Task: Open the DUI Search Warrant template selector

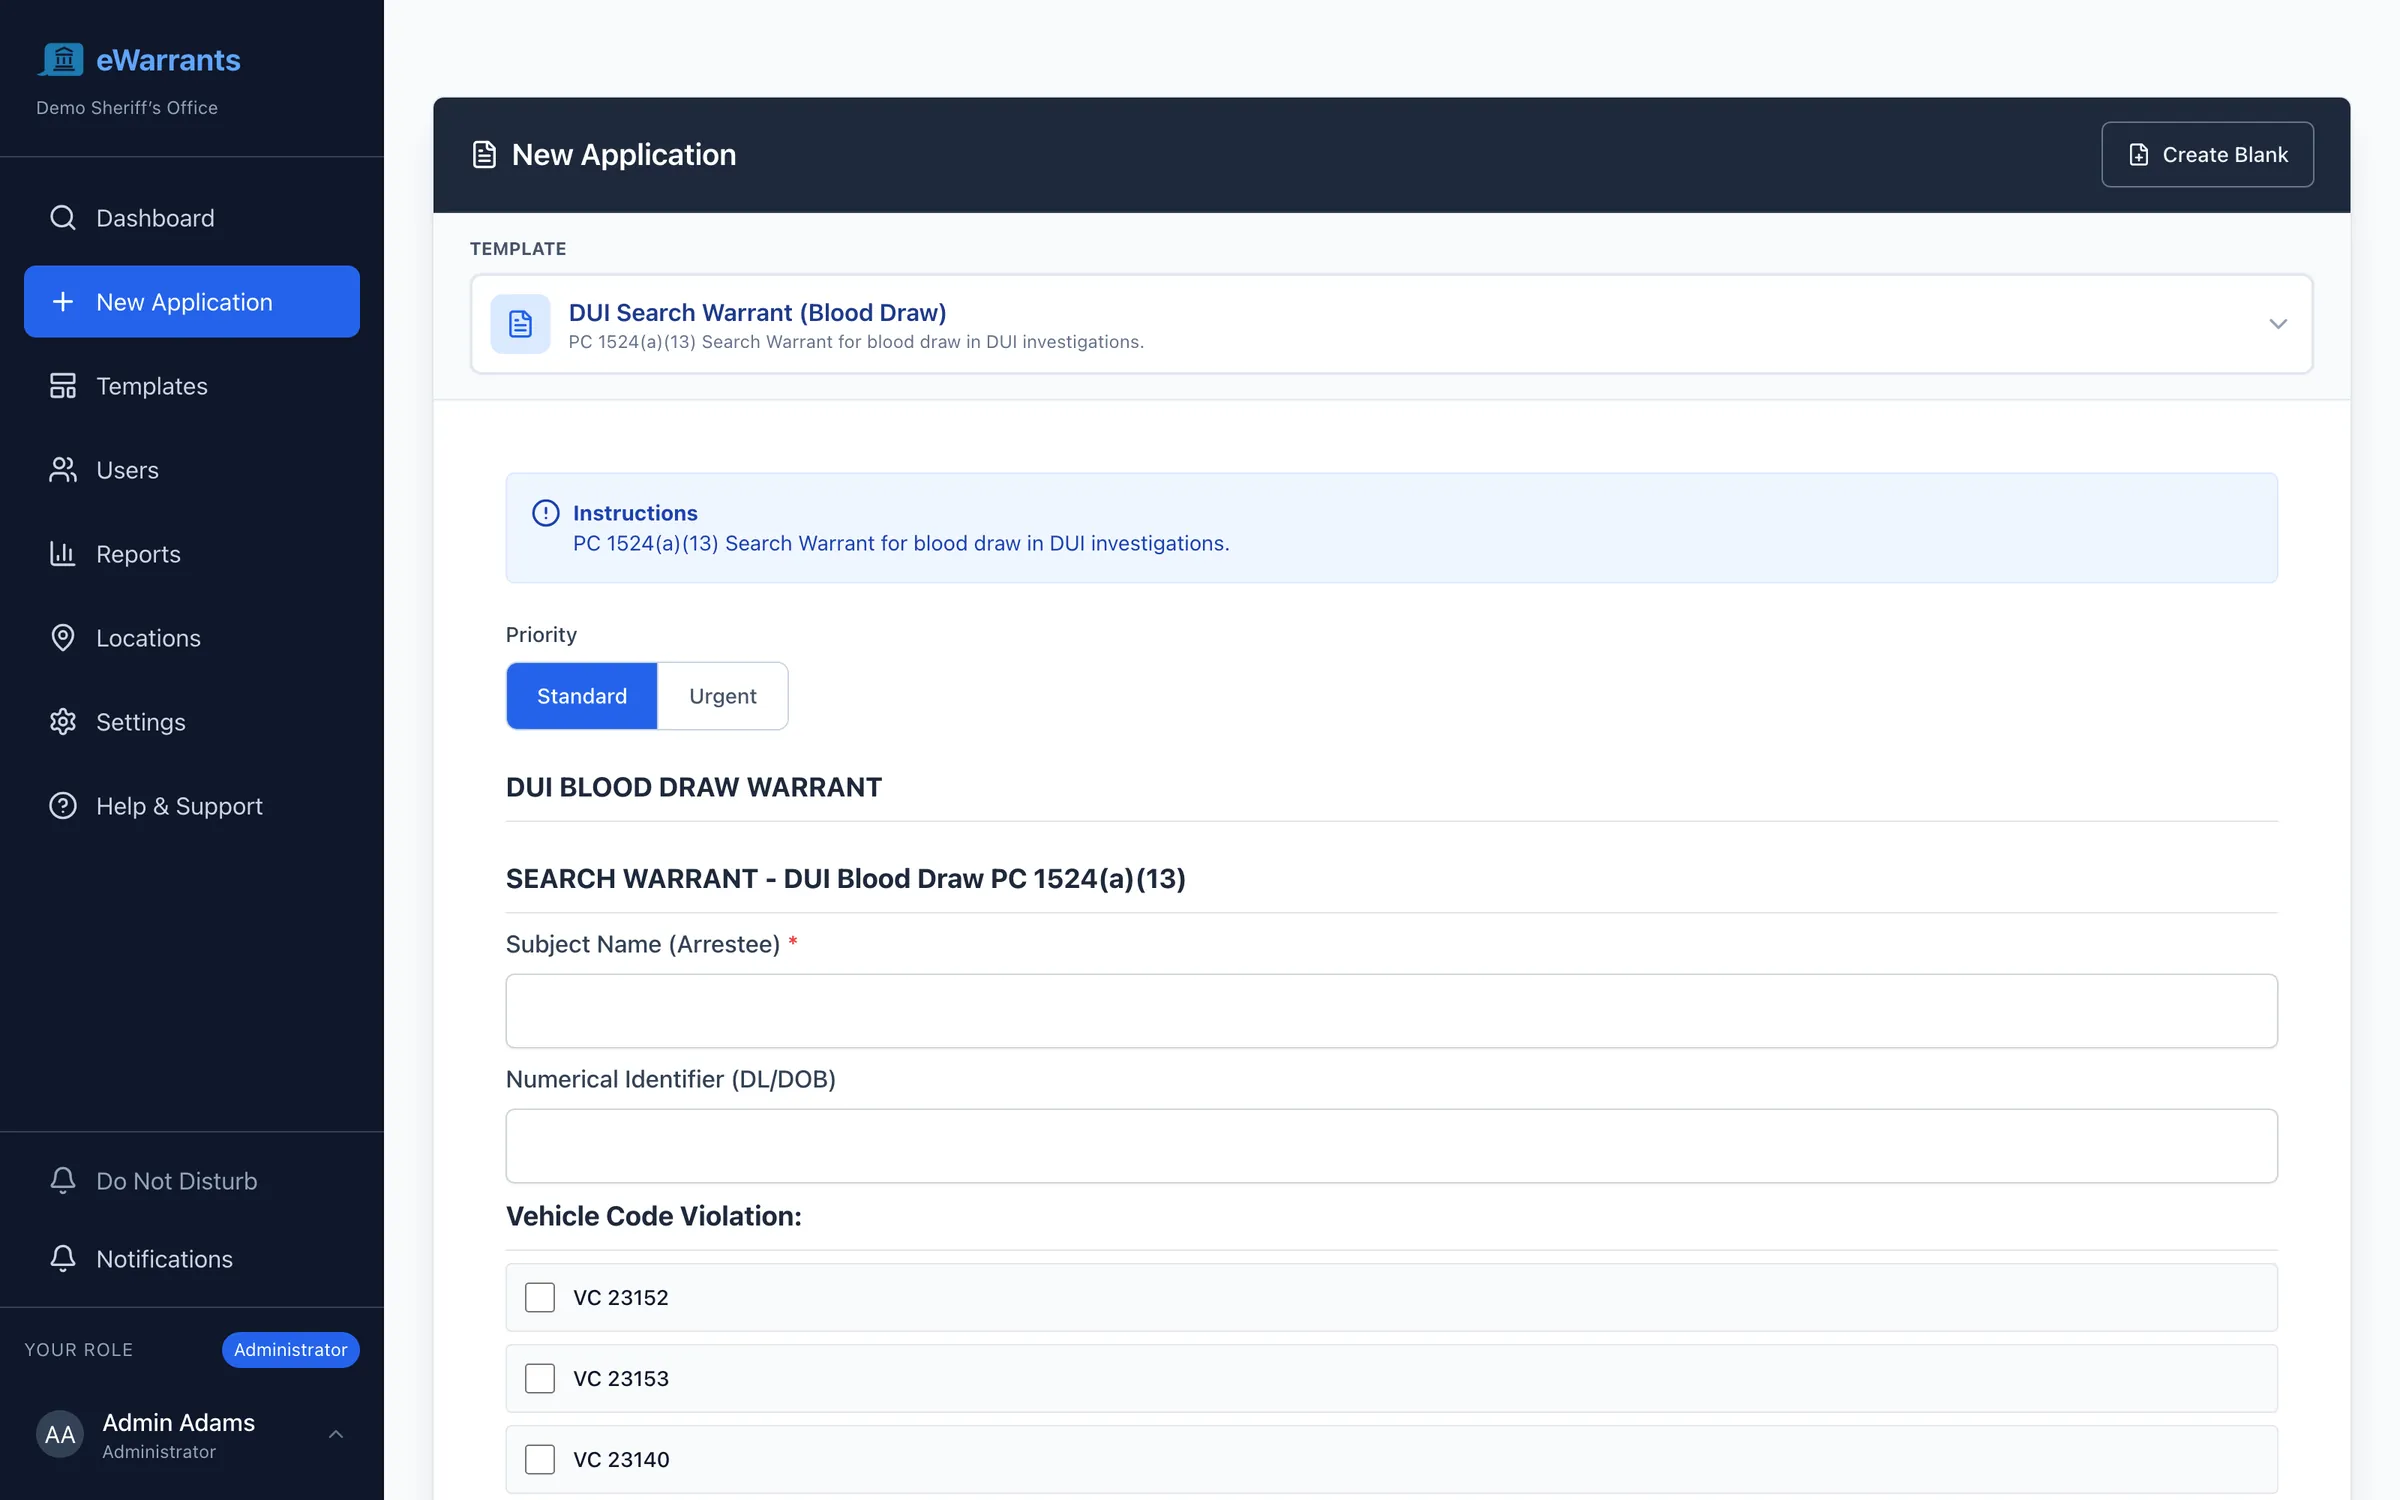Action: (1391, 324)
